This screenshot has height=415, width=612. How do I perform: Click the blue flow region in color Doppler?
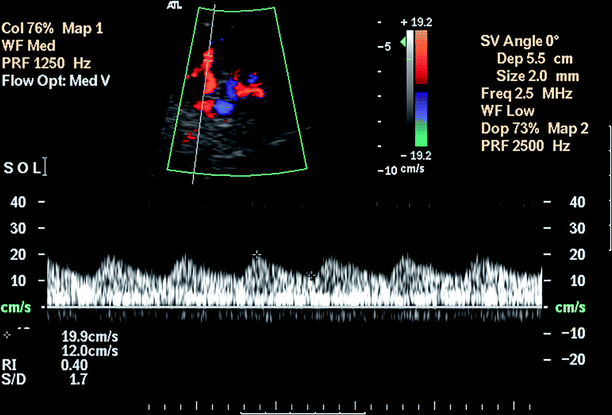click(x=227, y=101)
